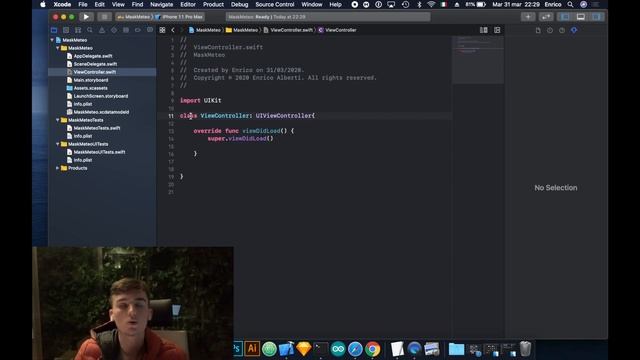Show the File inspector
The width and height of the screenshot is (640, 360).
tap(538, 30)
